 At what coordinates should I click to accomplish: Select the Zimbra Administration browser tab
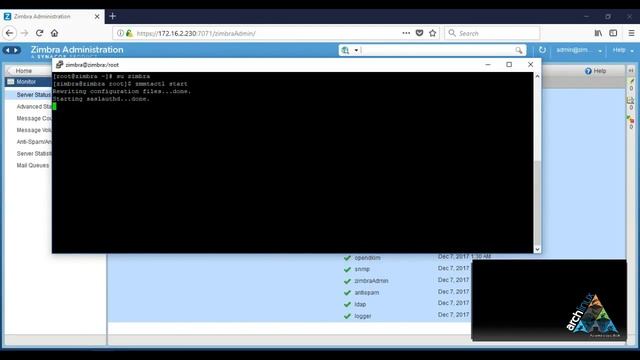52,16
